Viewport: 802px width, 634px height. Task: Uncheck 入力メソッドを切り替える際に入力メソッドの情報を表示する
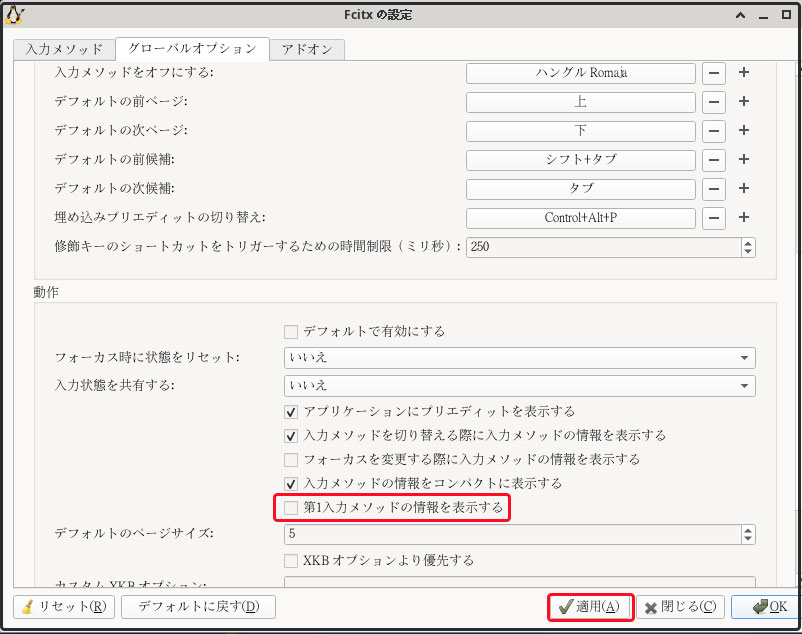tap(291, 436)
